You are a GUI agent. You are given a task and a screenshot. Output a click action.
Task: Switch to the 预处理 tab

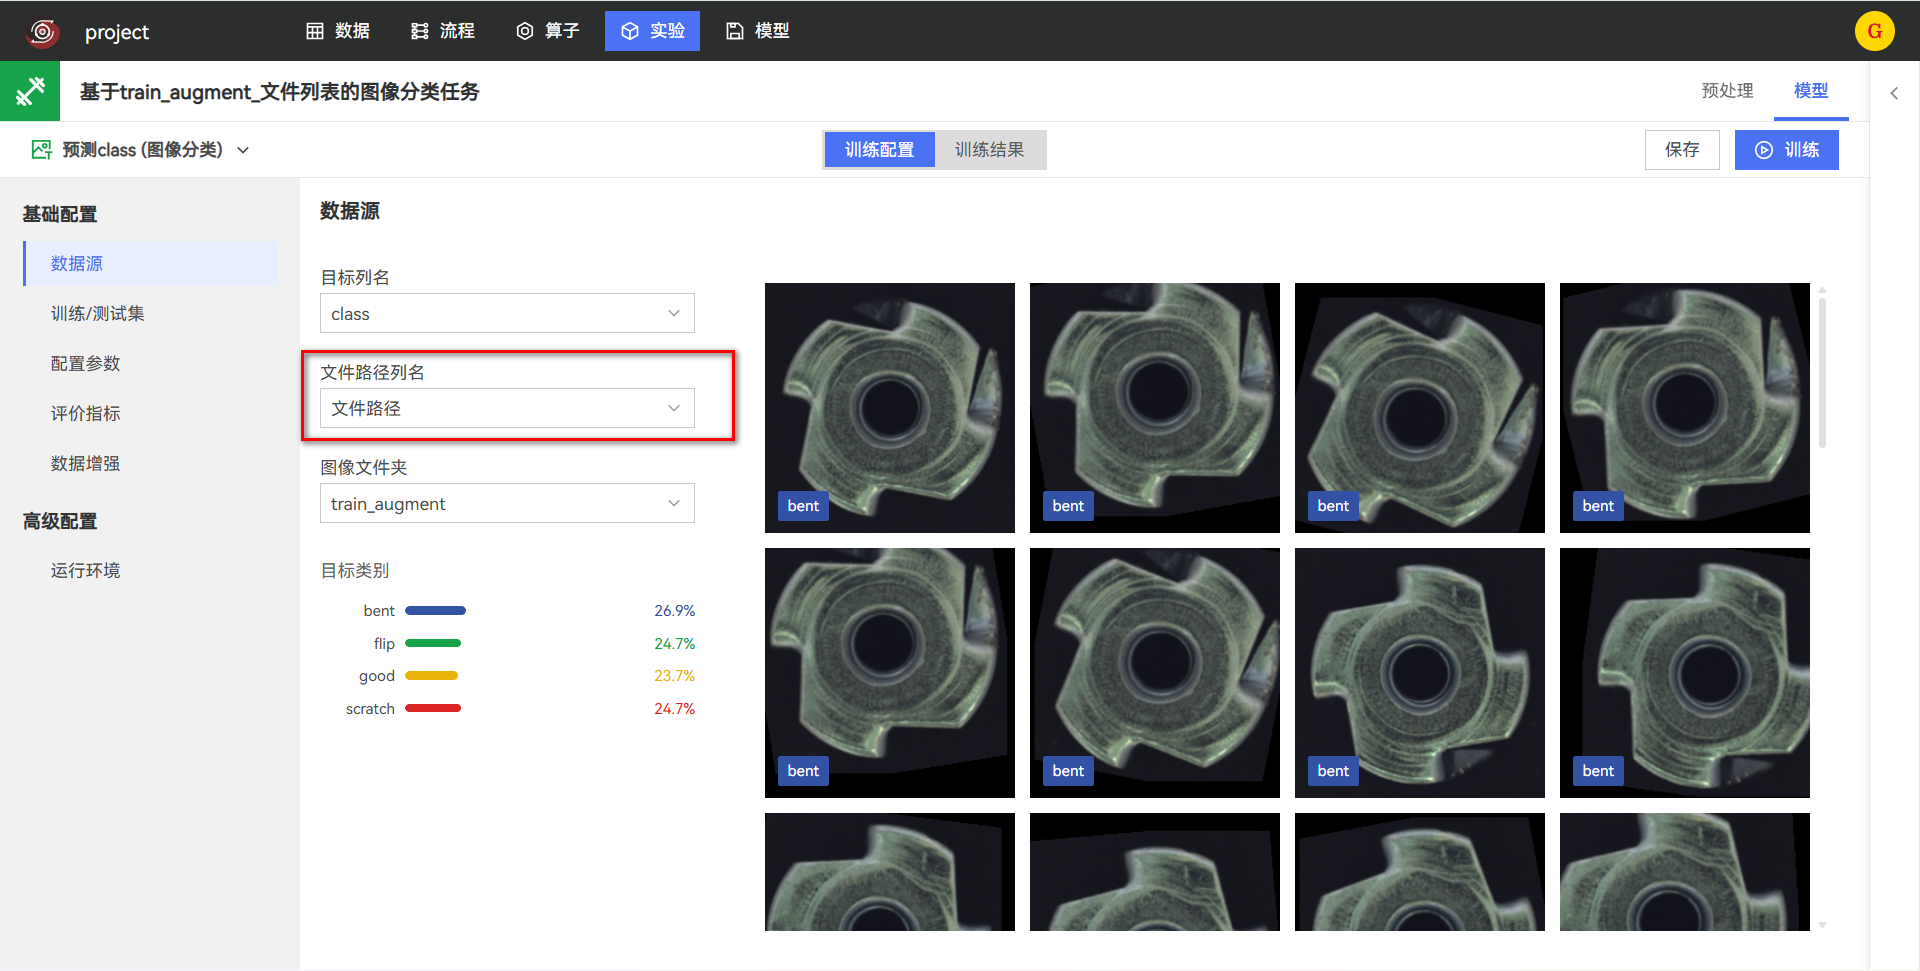[1727, 91]
